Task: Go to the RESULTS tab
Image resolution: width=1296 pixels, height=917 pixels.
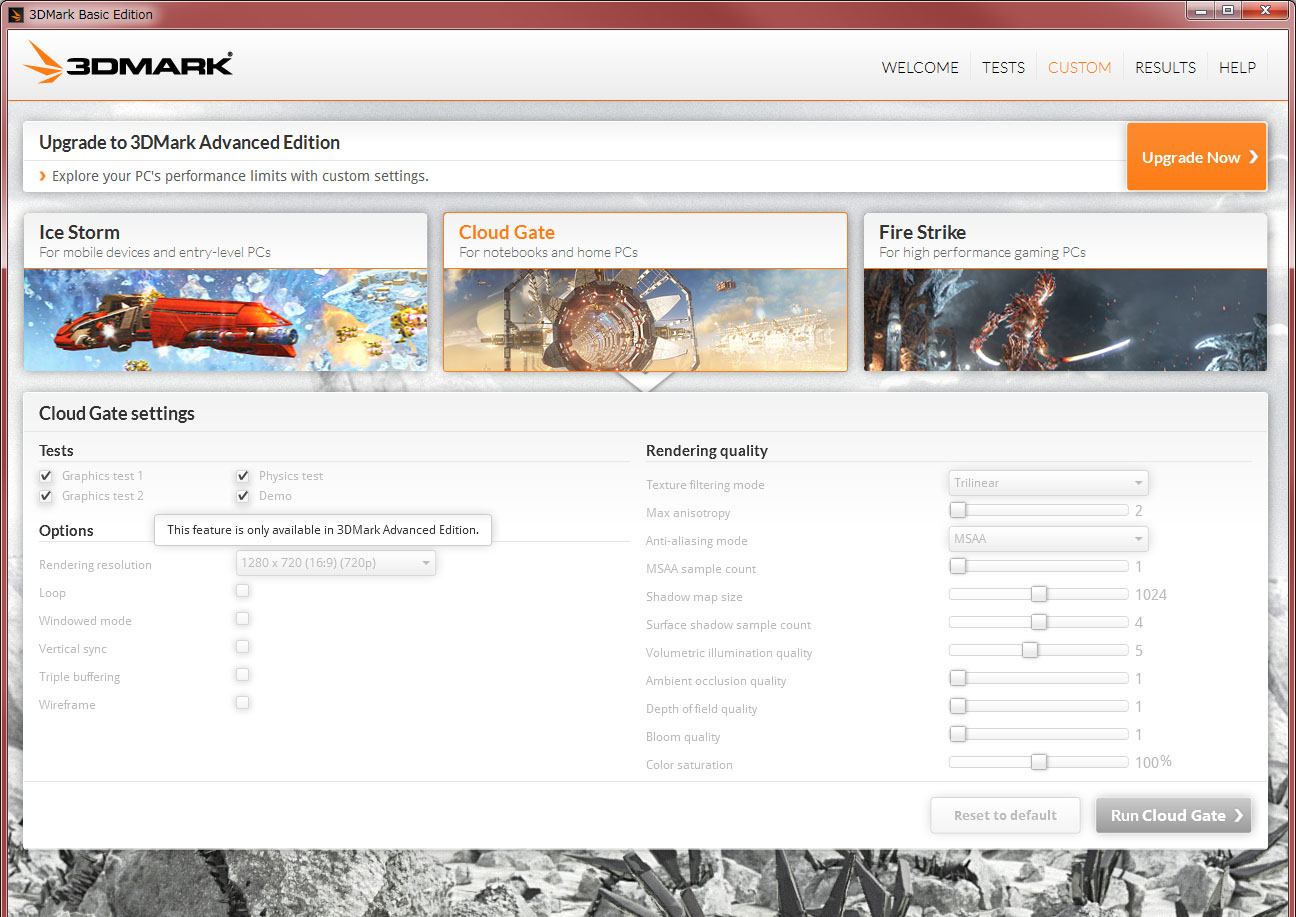Action: (x=1165, y=67)
